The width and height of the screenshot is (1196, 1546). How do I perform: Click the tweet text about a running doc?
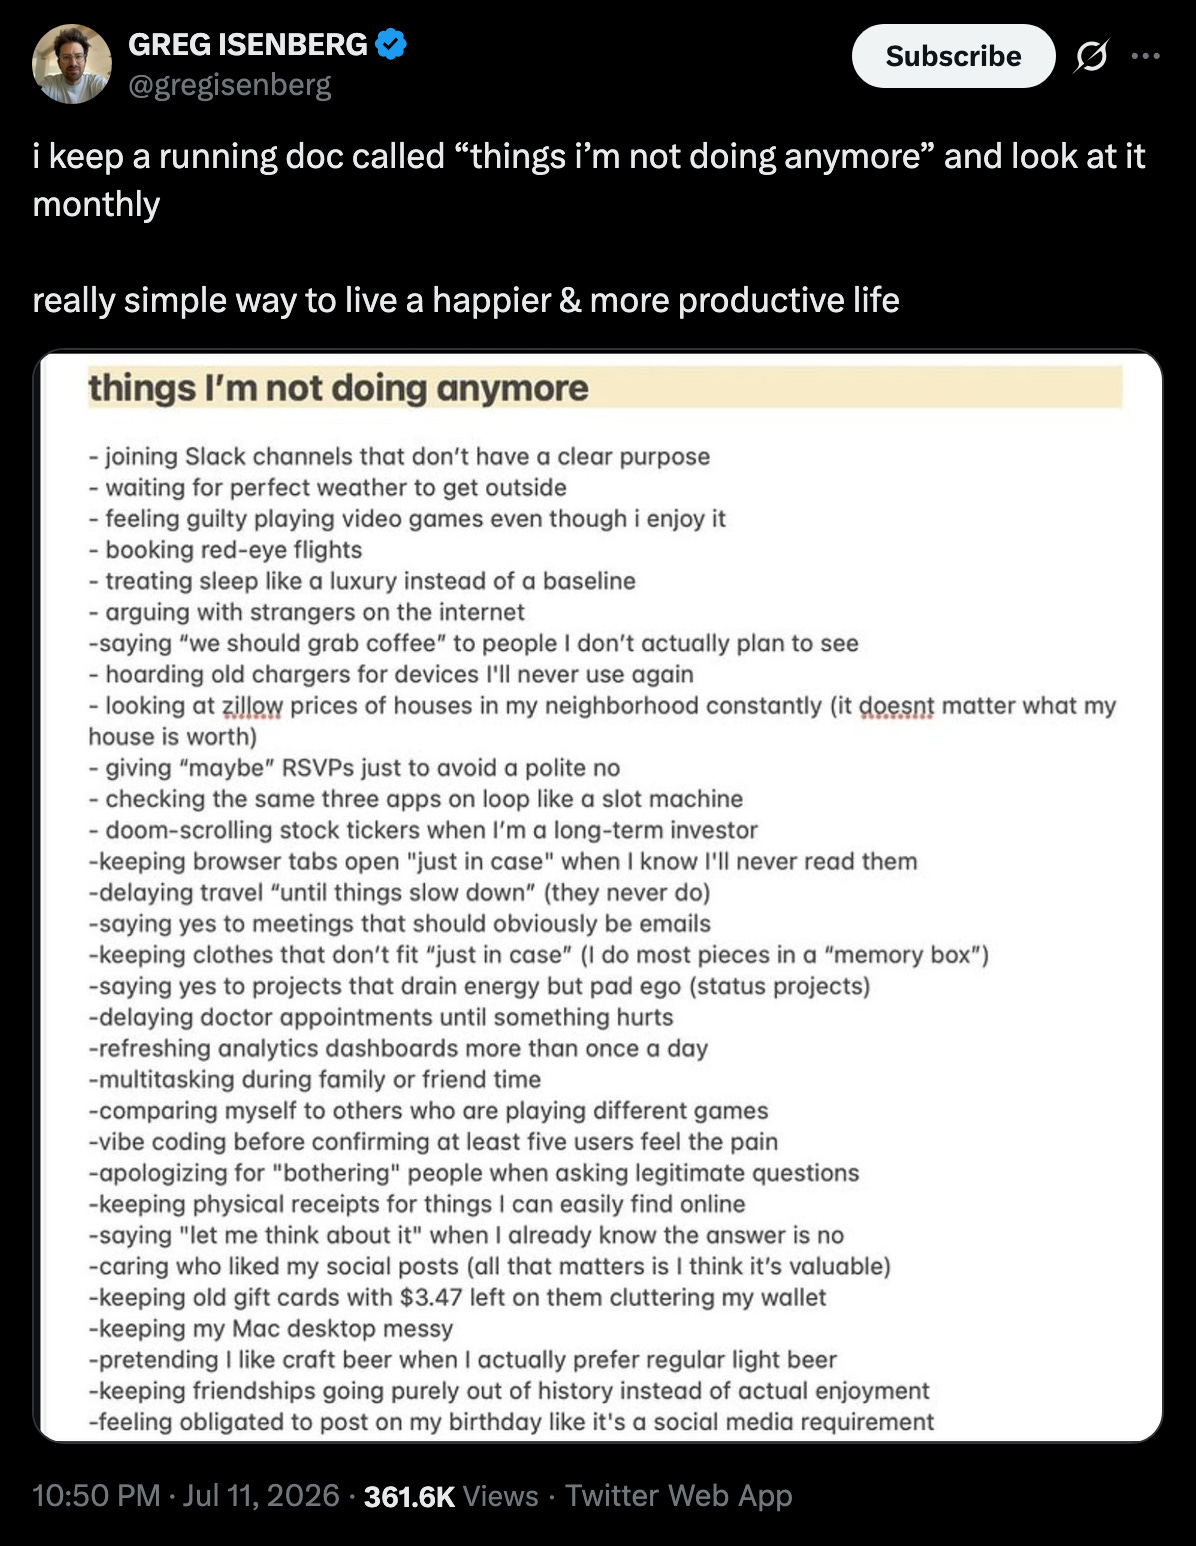point(588,180)
